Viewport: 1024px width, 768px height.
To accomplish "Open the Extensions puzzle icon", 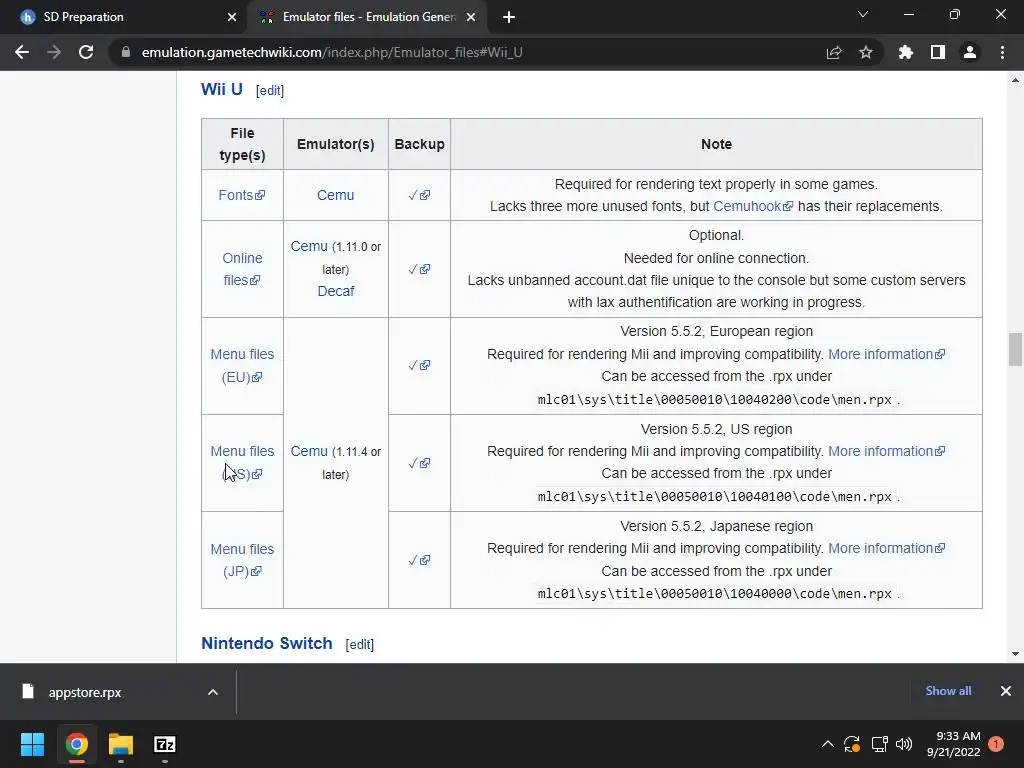I will tap(906, 52).
